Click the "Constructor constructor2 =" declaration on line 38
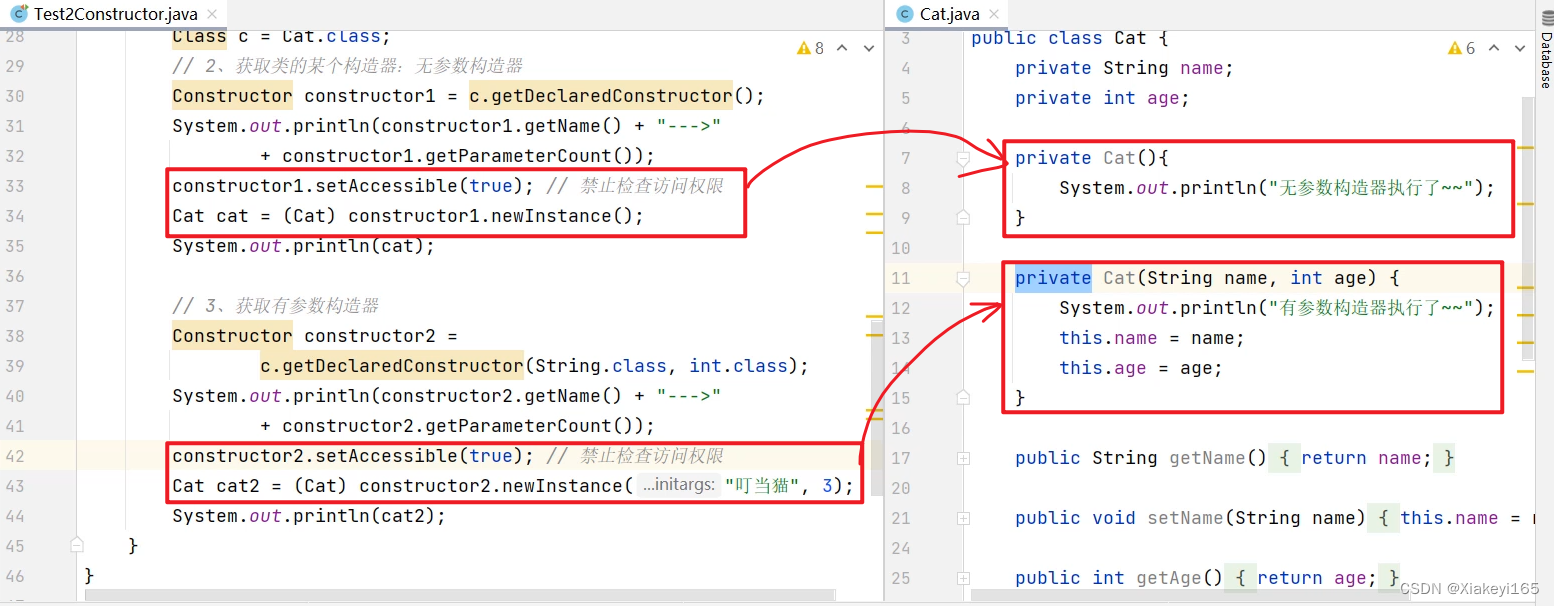 314,336
